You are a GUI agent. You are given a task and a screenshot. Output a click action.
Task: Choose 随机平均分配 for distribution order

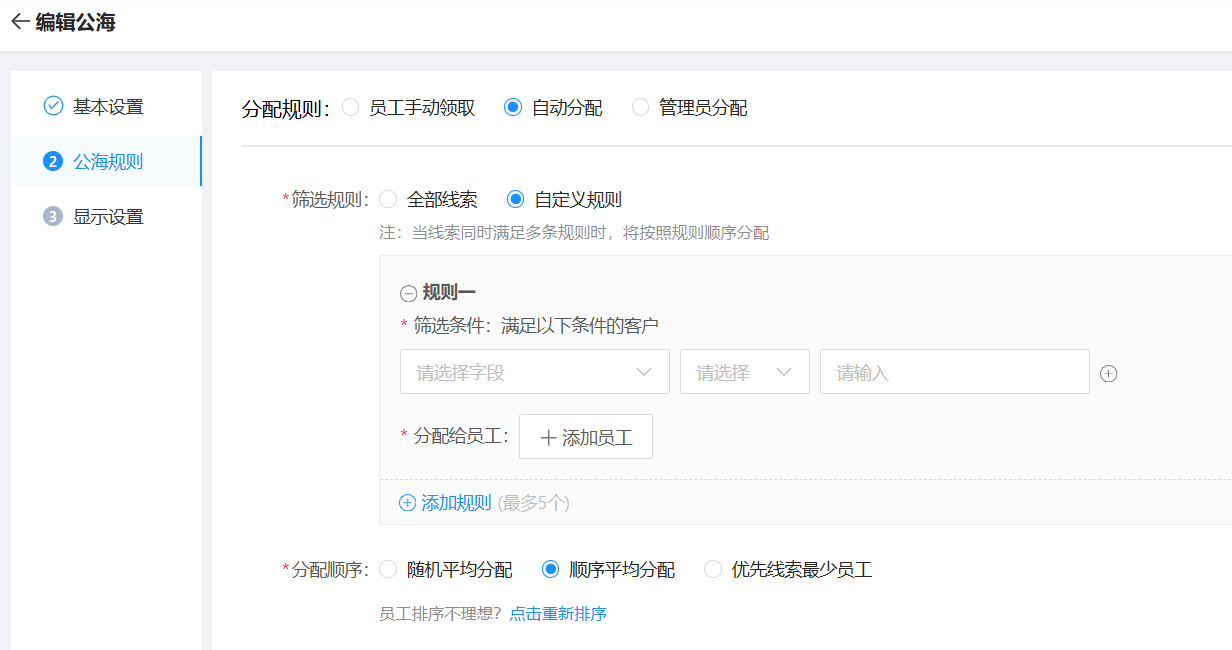pos(388,570)
